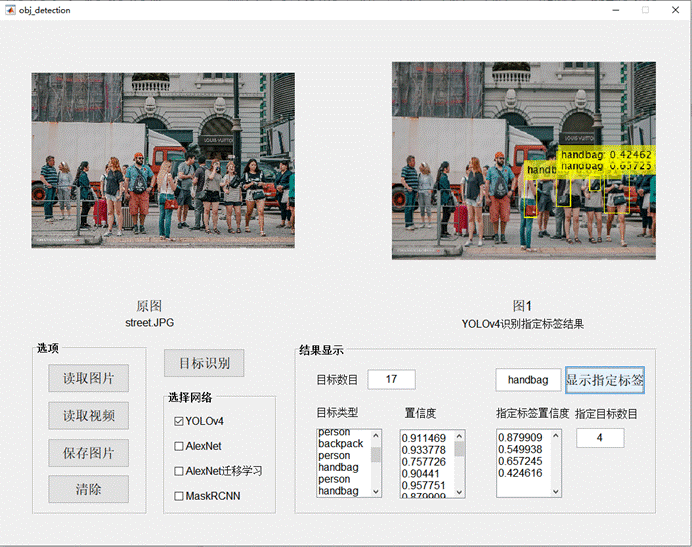
Task: Click the scrollbar thumb of the 目标类型 list
Action: (376, 454)
